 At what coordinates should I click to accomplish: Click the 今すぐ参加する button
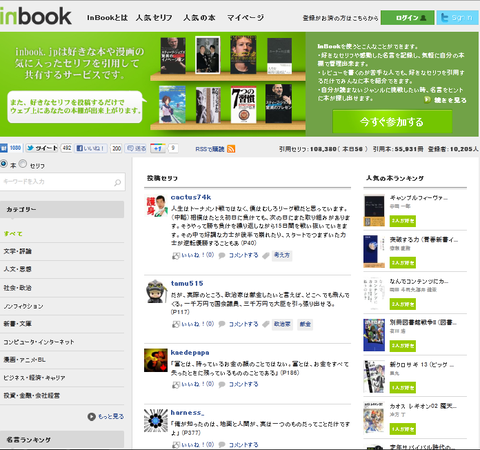[392, 122]
